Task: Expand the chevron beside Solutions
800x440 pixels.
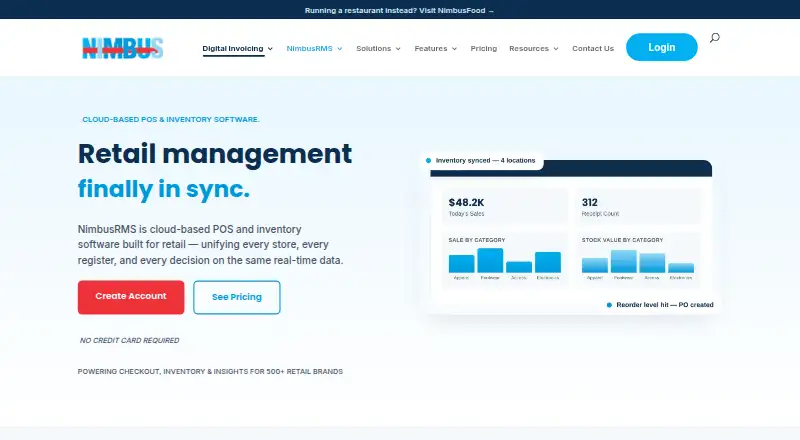Action: (398, 49)
